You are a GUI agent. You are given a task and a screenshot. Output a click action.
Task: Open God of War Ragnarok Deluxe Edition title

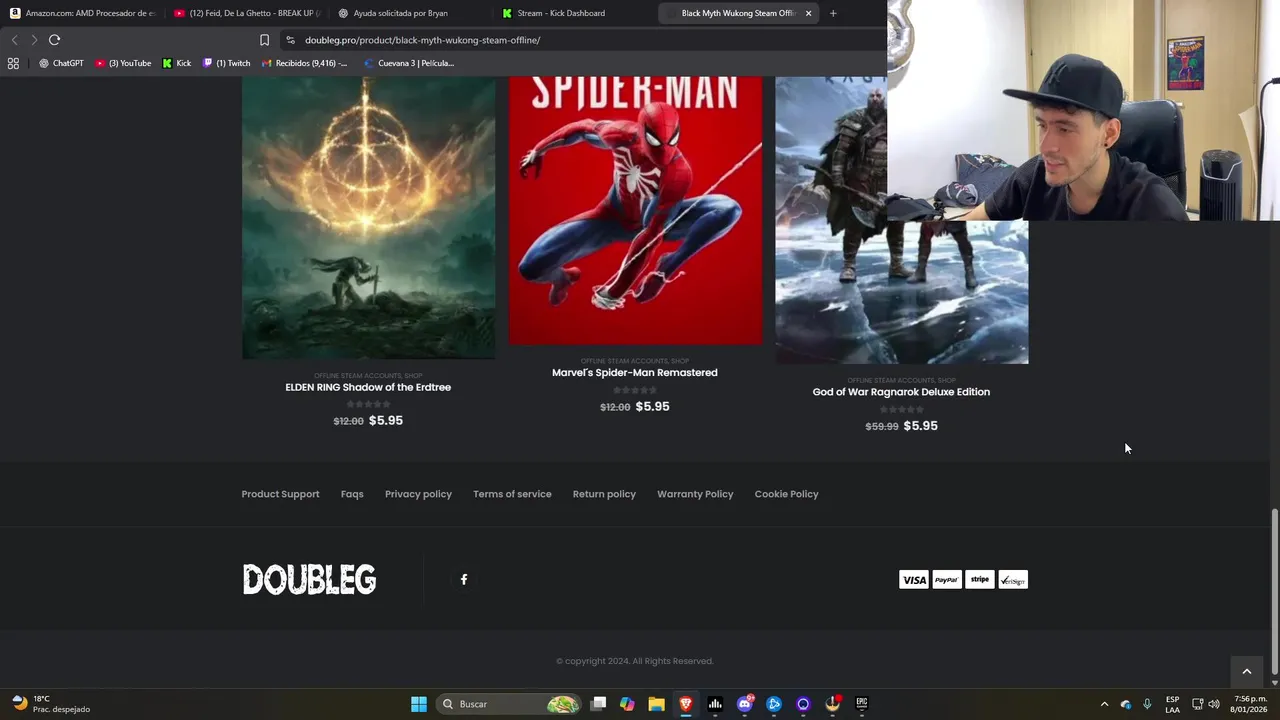click(901, 392)
